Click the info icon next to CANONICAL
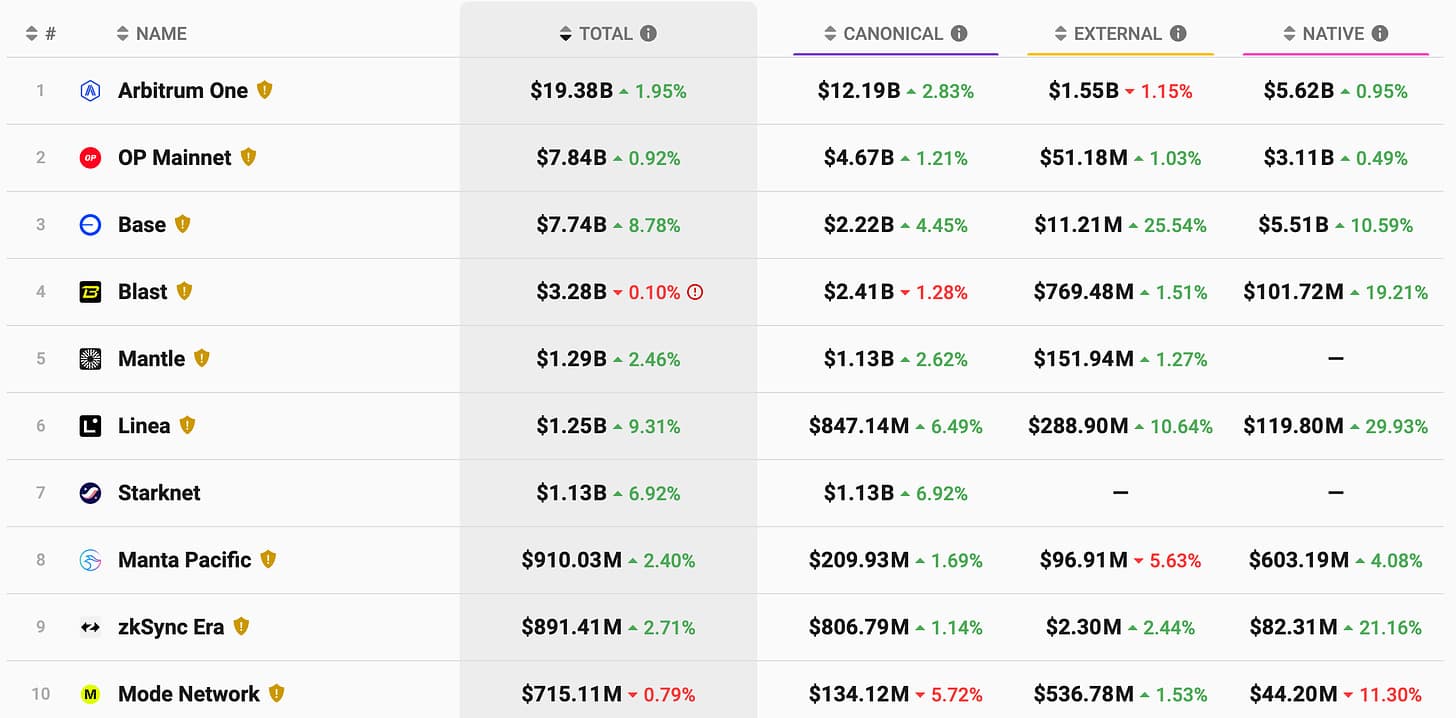Screen dimensions: 1456x718 click(959, 33)
